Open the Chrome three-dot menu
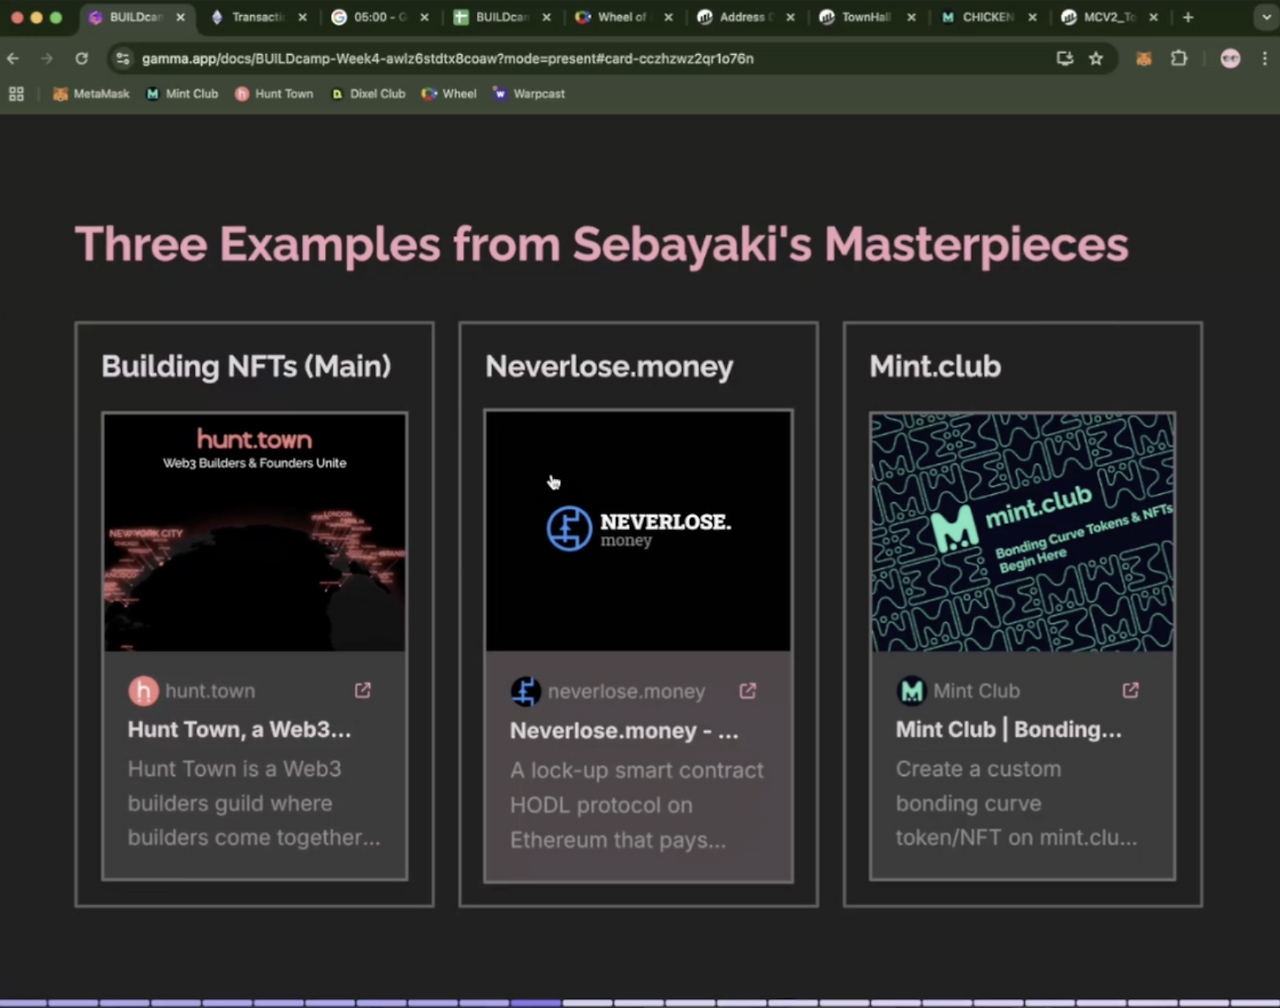This screenshot has width=1280, height=1008. (x=1264, y=58)
